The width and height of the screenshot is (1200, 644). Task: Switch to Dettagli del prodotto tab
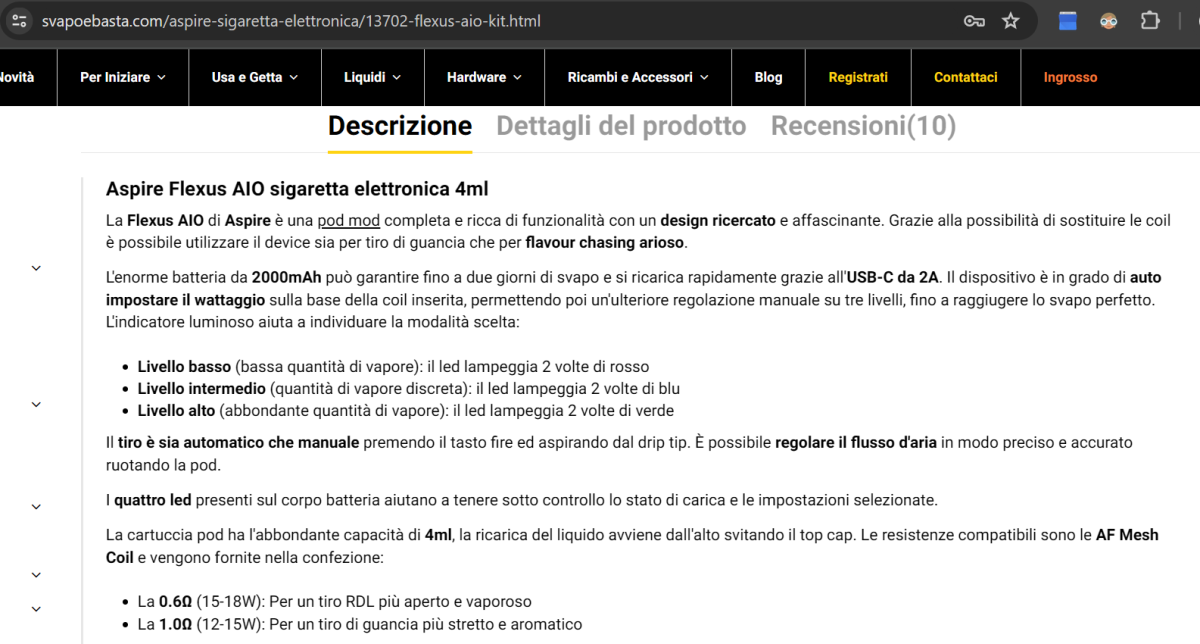pyautogui.click(x=621, y=126)
